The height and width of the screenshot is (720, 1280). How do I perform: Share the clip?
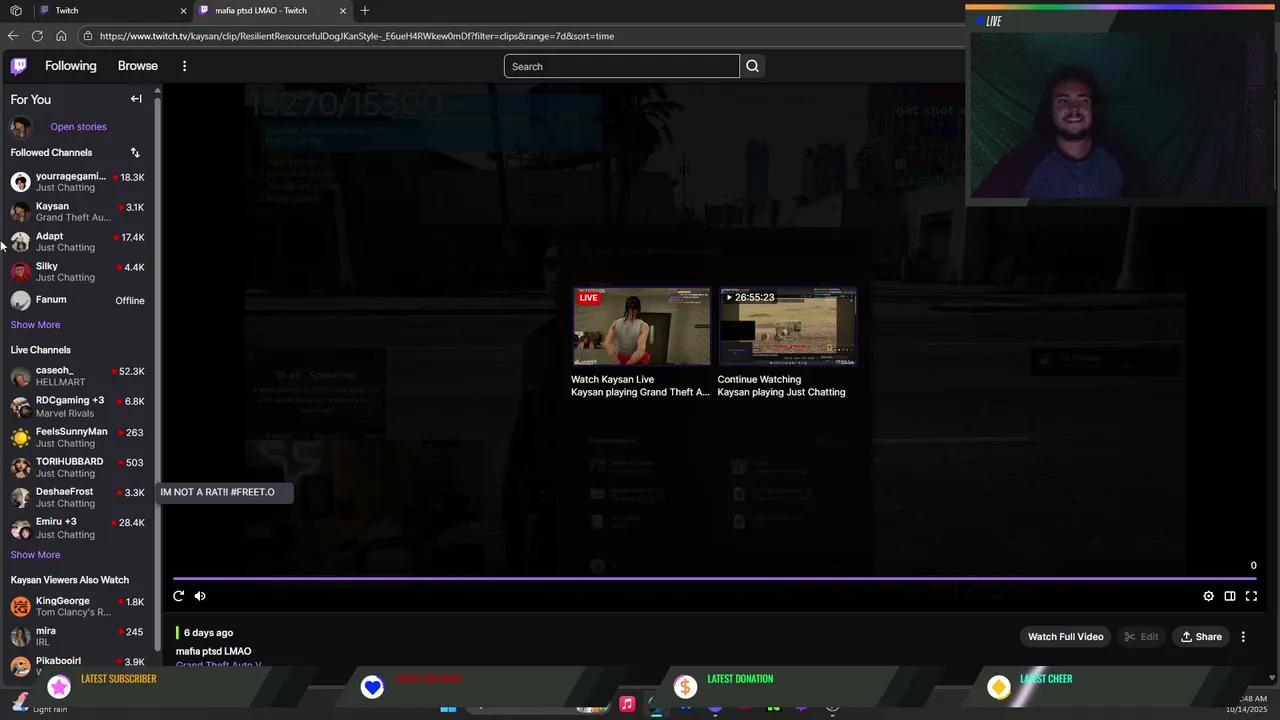tap(1201, 637)
